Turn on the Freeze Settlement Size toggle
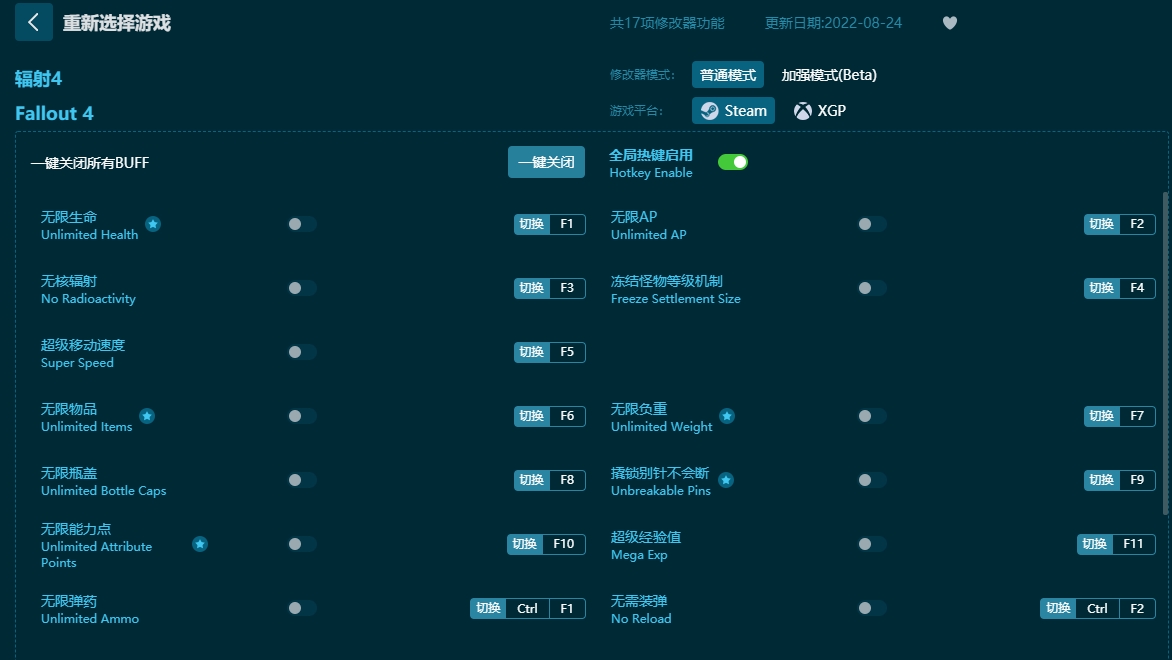The width and height of the screenshot is (1172, 660). pyautogui.click(x=872, y=288)
